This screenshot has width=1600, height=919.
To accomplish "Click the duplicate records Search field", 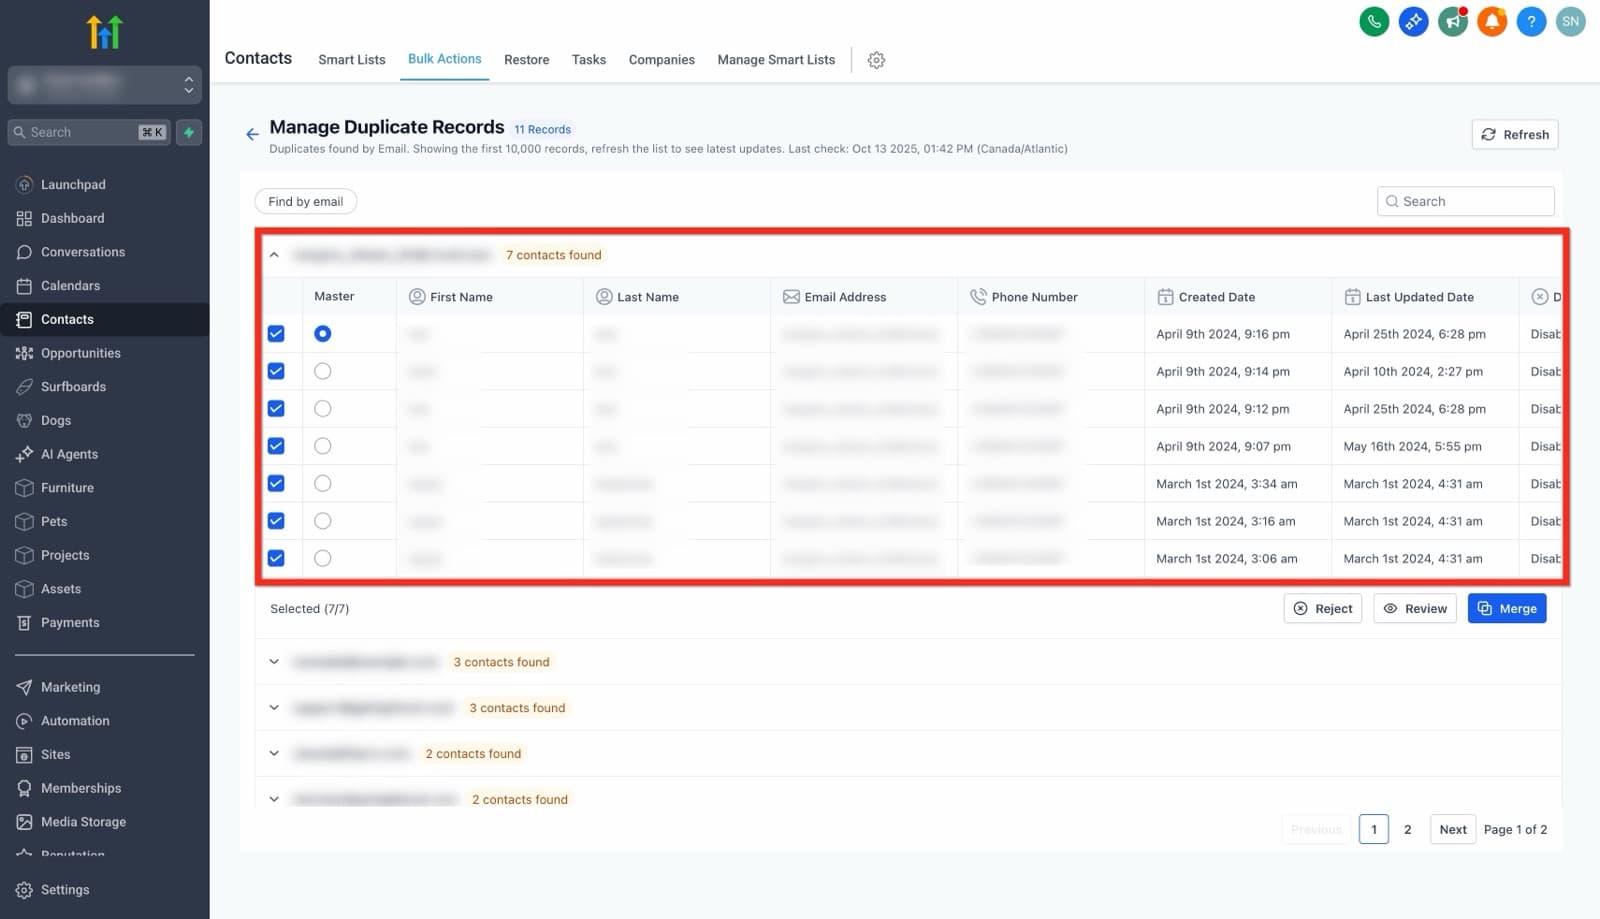I will (x=1466, y=201).
